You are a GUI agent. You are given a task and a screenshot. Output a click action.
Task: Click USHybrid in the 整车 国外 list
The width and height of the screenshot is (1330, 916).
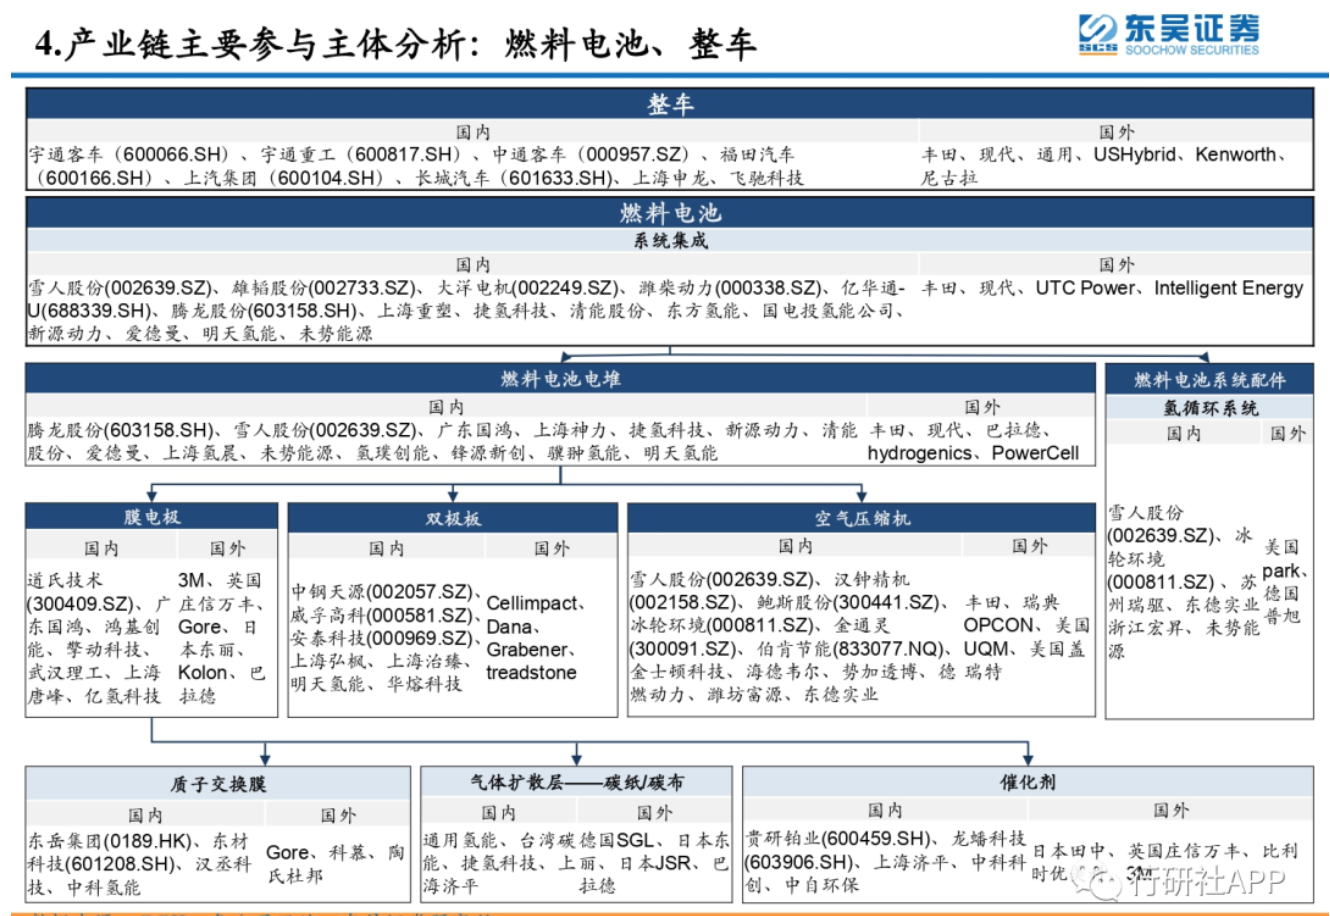pyautogui.click(x=1134, y=155)
